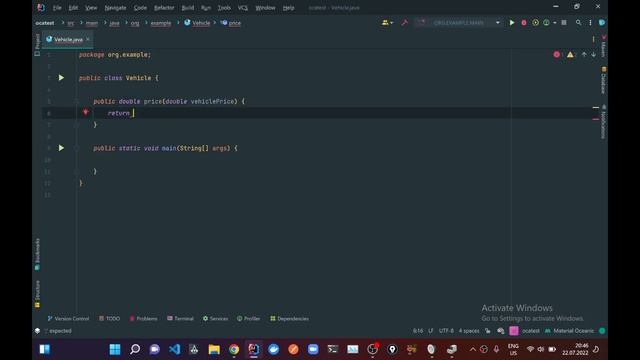Viewport: 640px width, 360px height.
Task: Click the pink ocatest color square in the status bar
Action: 514,331
